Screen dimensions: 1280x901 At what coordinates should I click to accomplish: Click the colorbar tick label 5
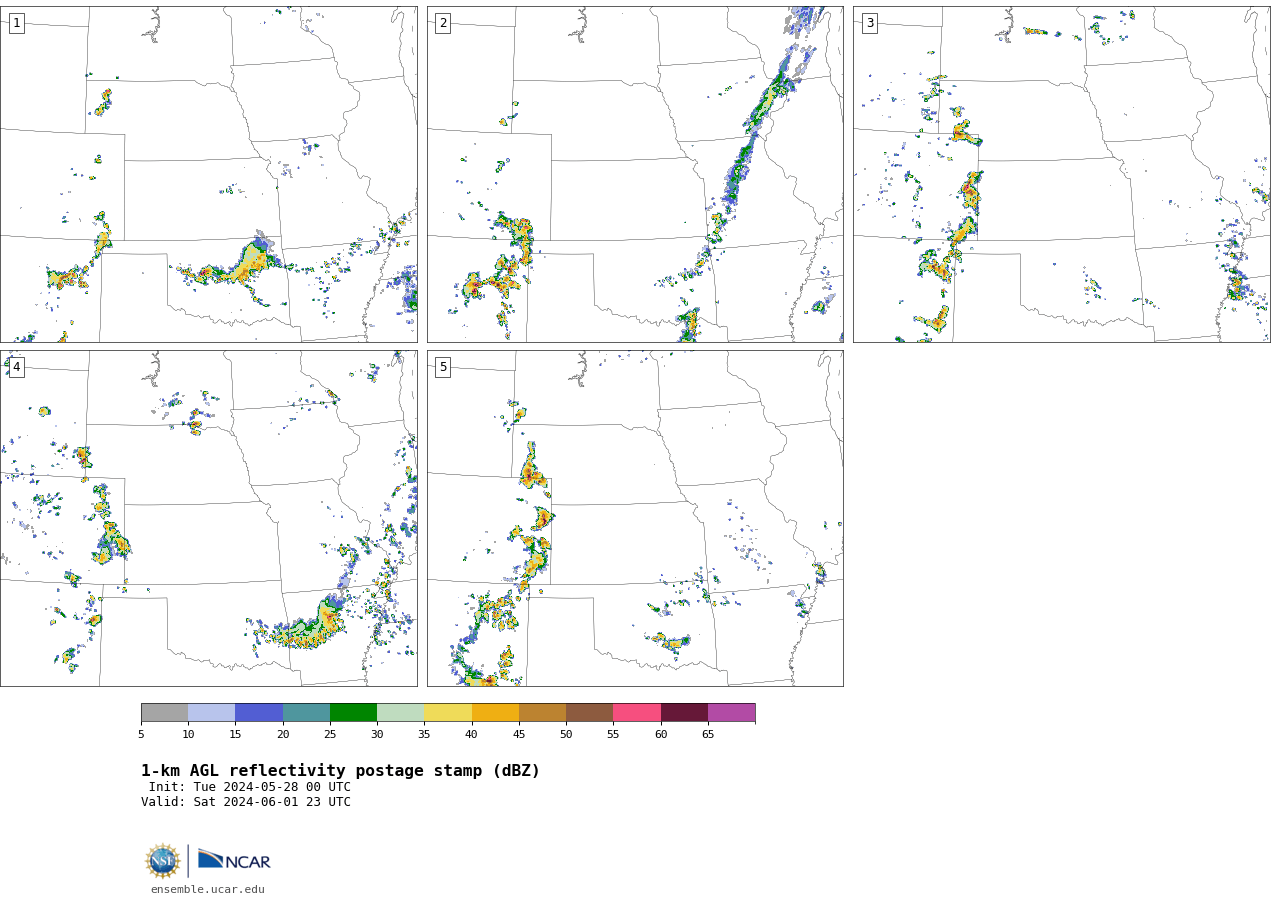point(141,735)
